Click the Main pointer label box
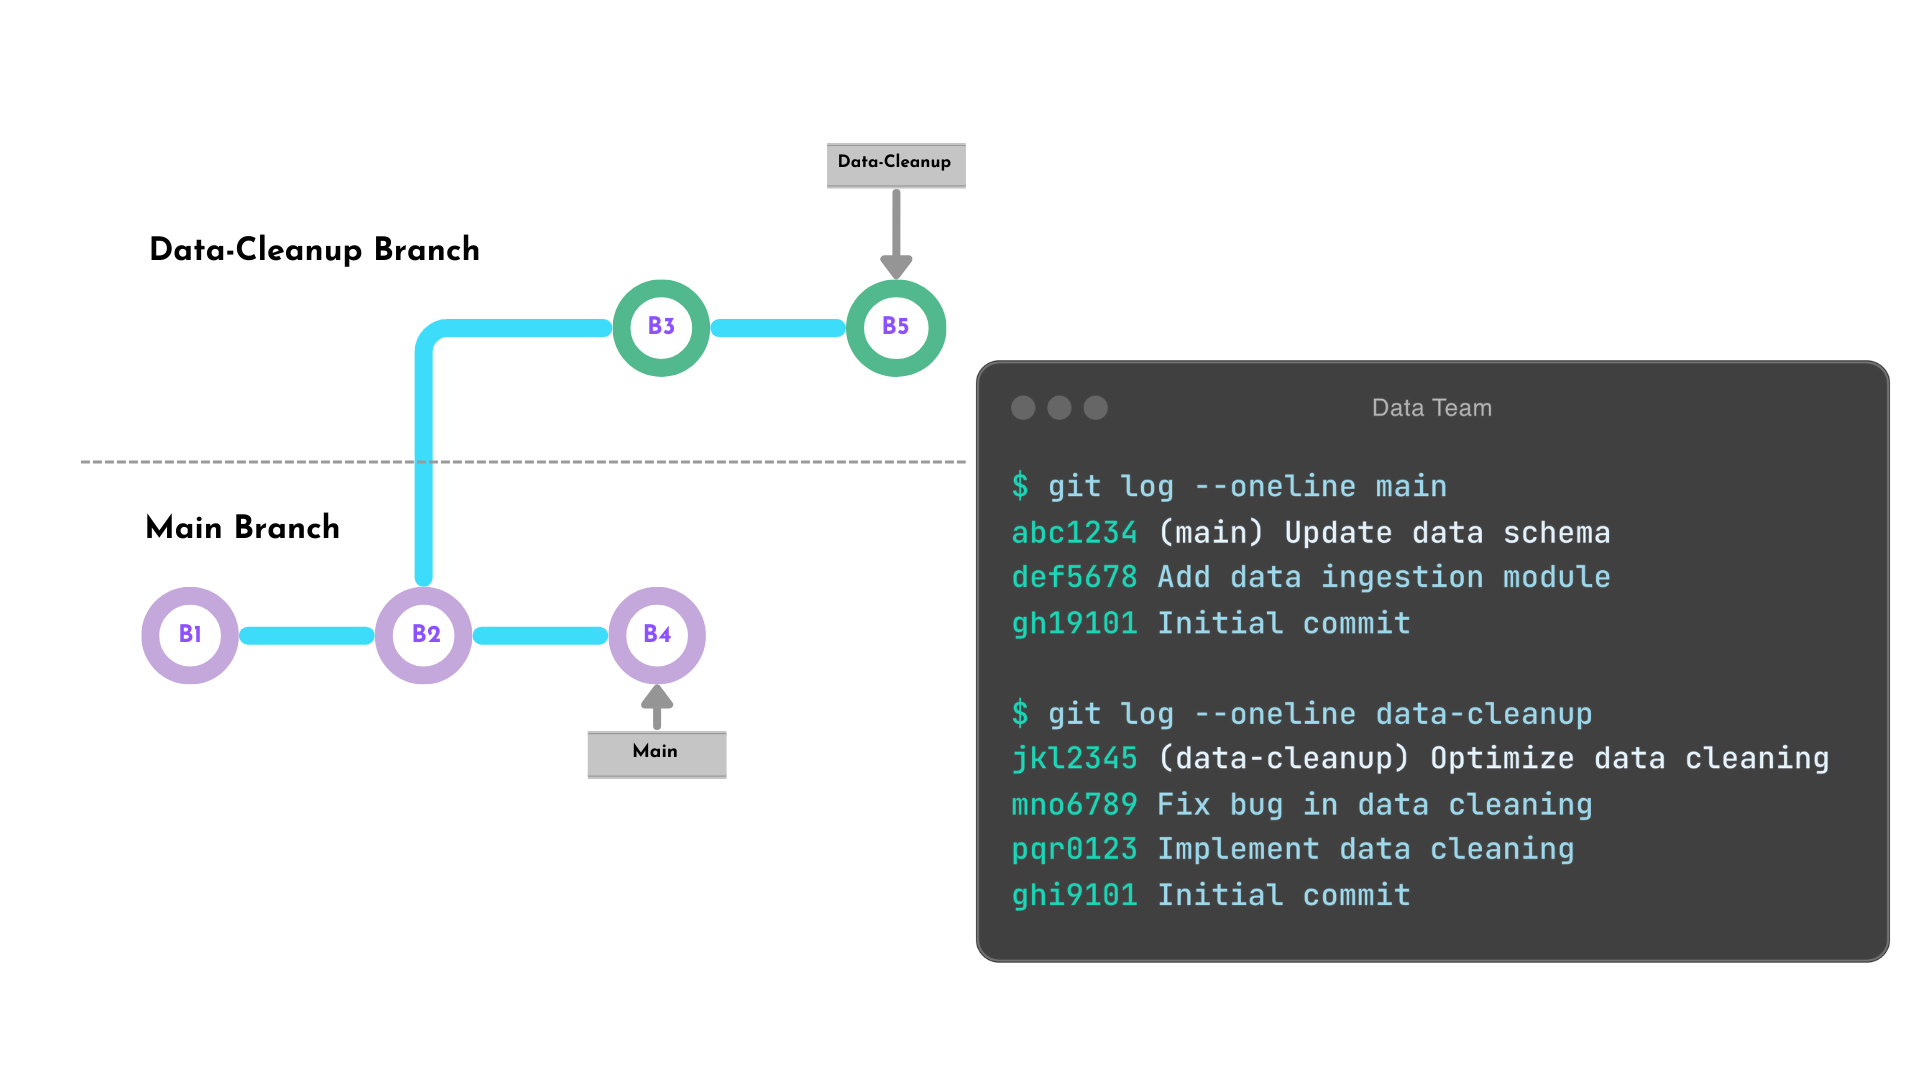This screenshot has height=1080, width=1920. click(x=657, y=754)
